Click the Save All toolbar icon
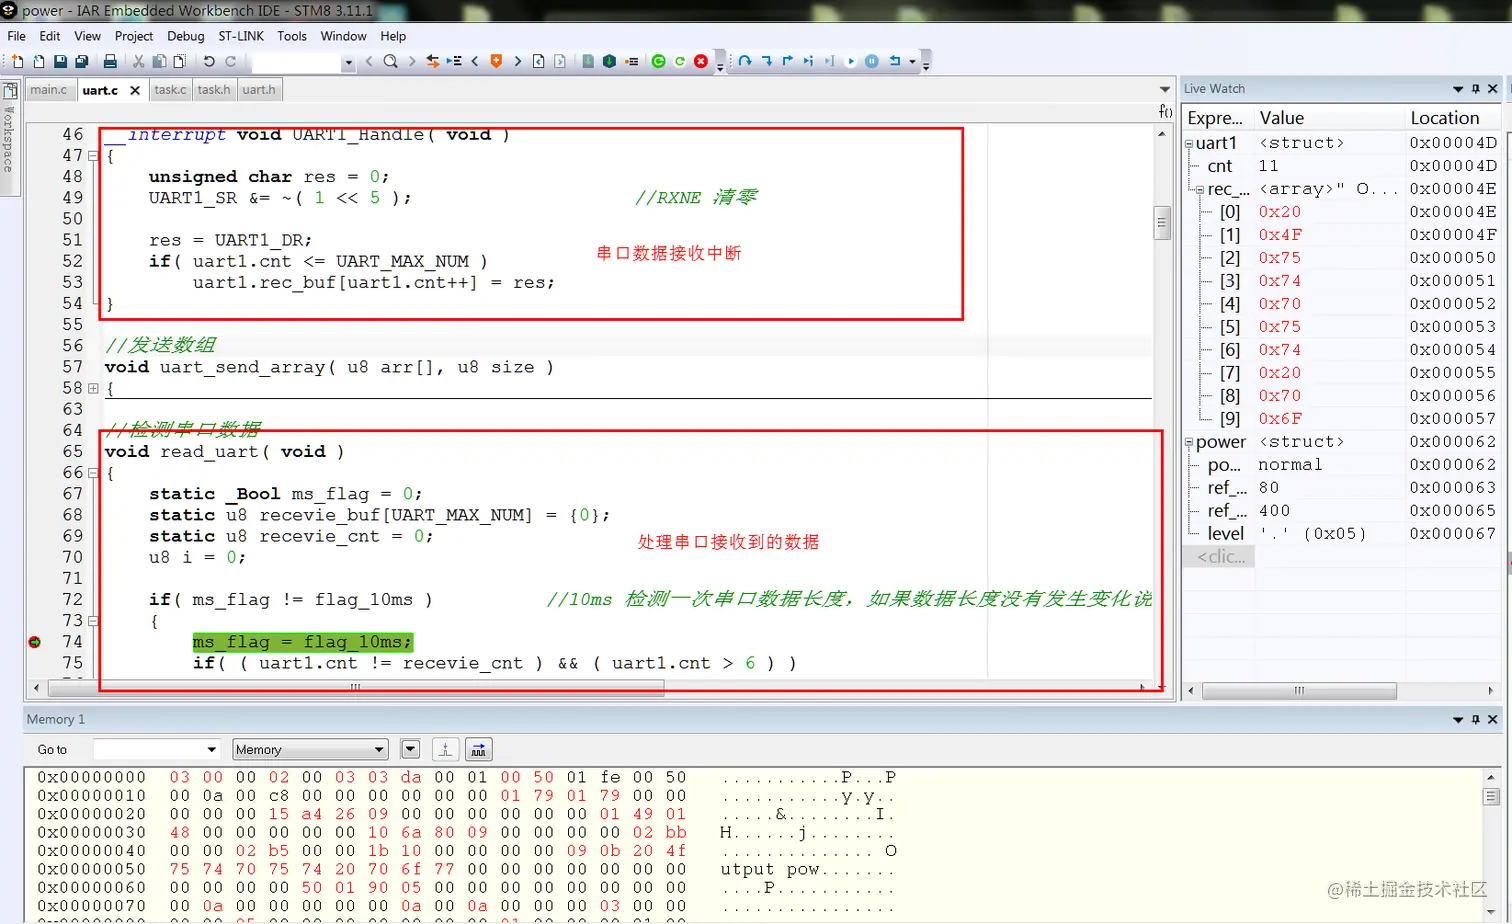The width and height of the screenshot is (1512, 924). 82,62
